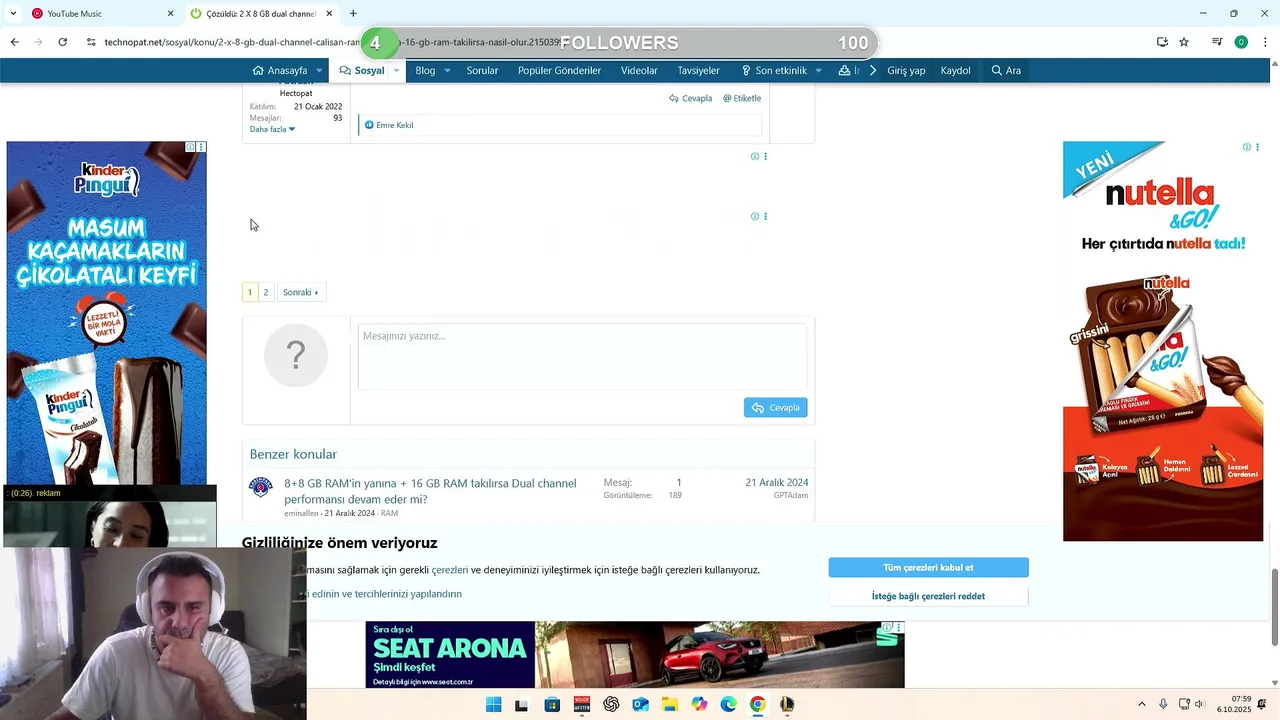Switch to the YouTube Music tab

pos(100,13)
